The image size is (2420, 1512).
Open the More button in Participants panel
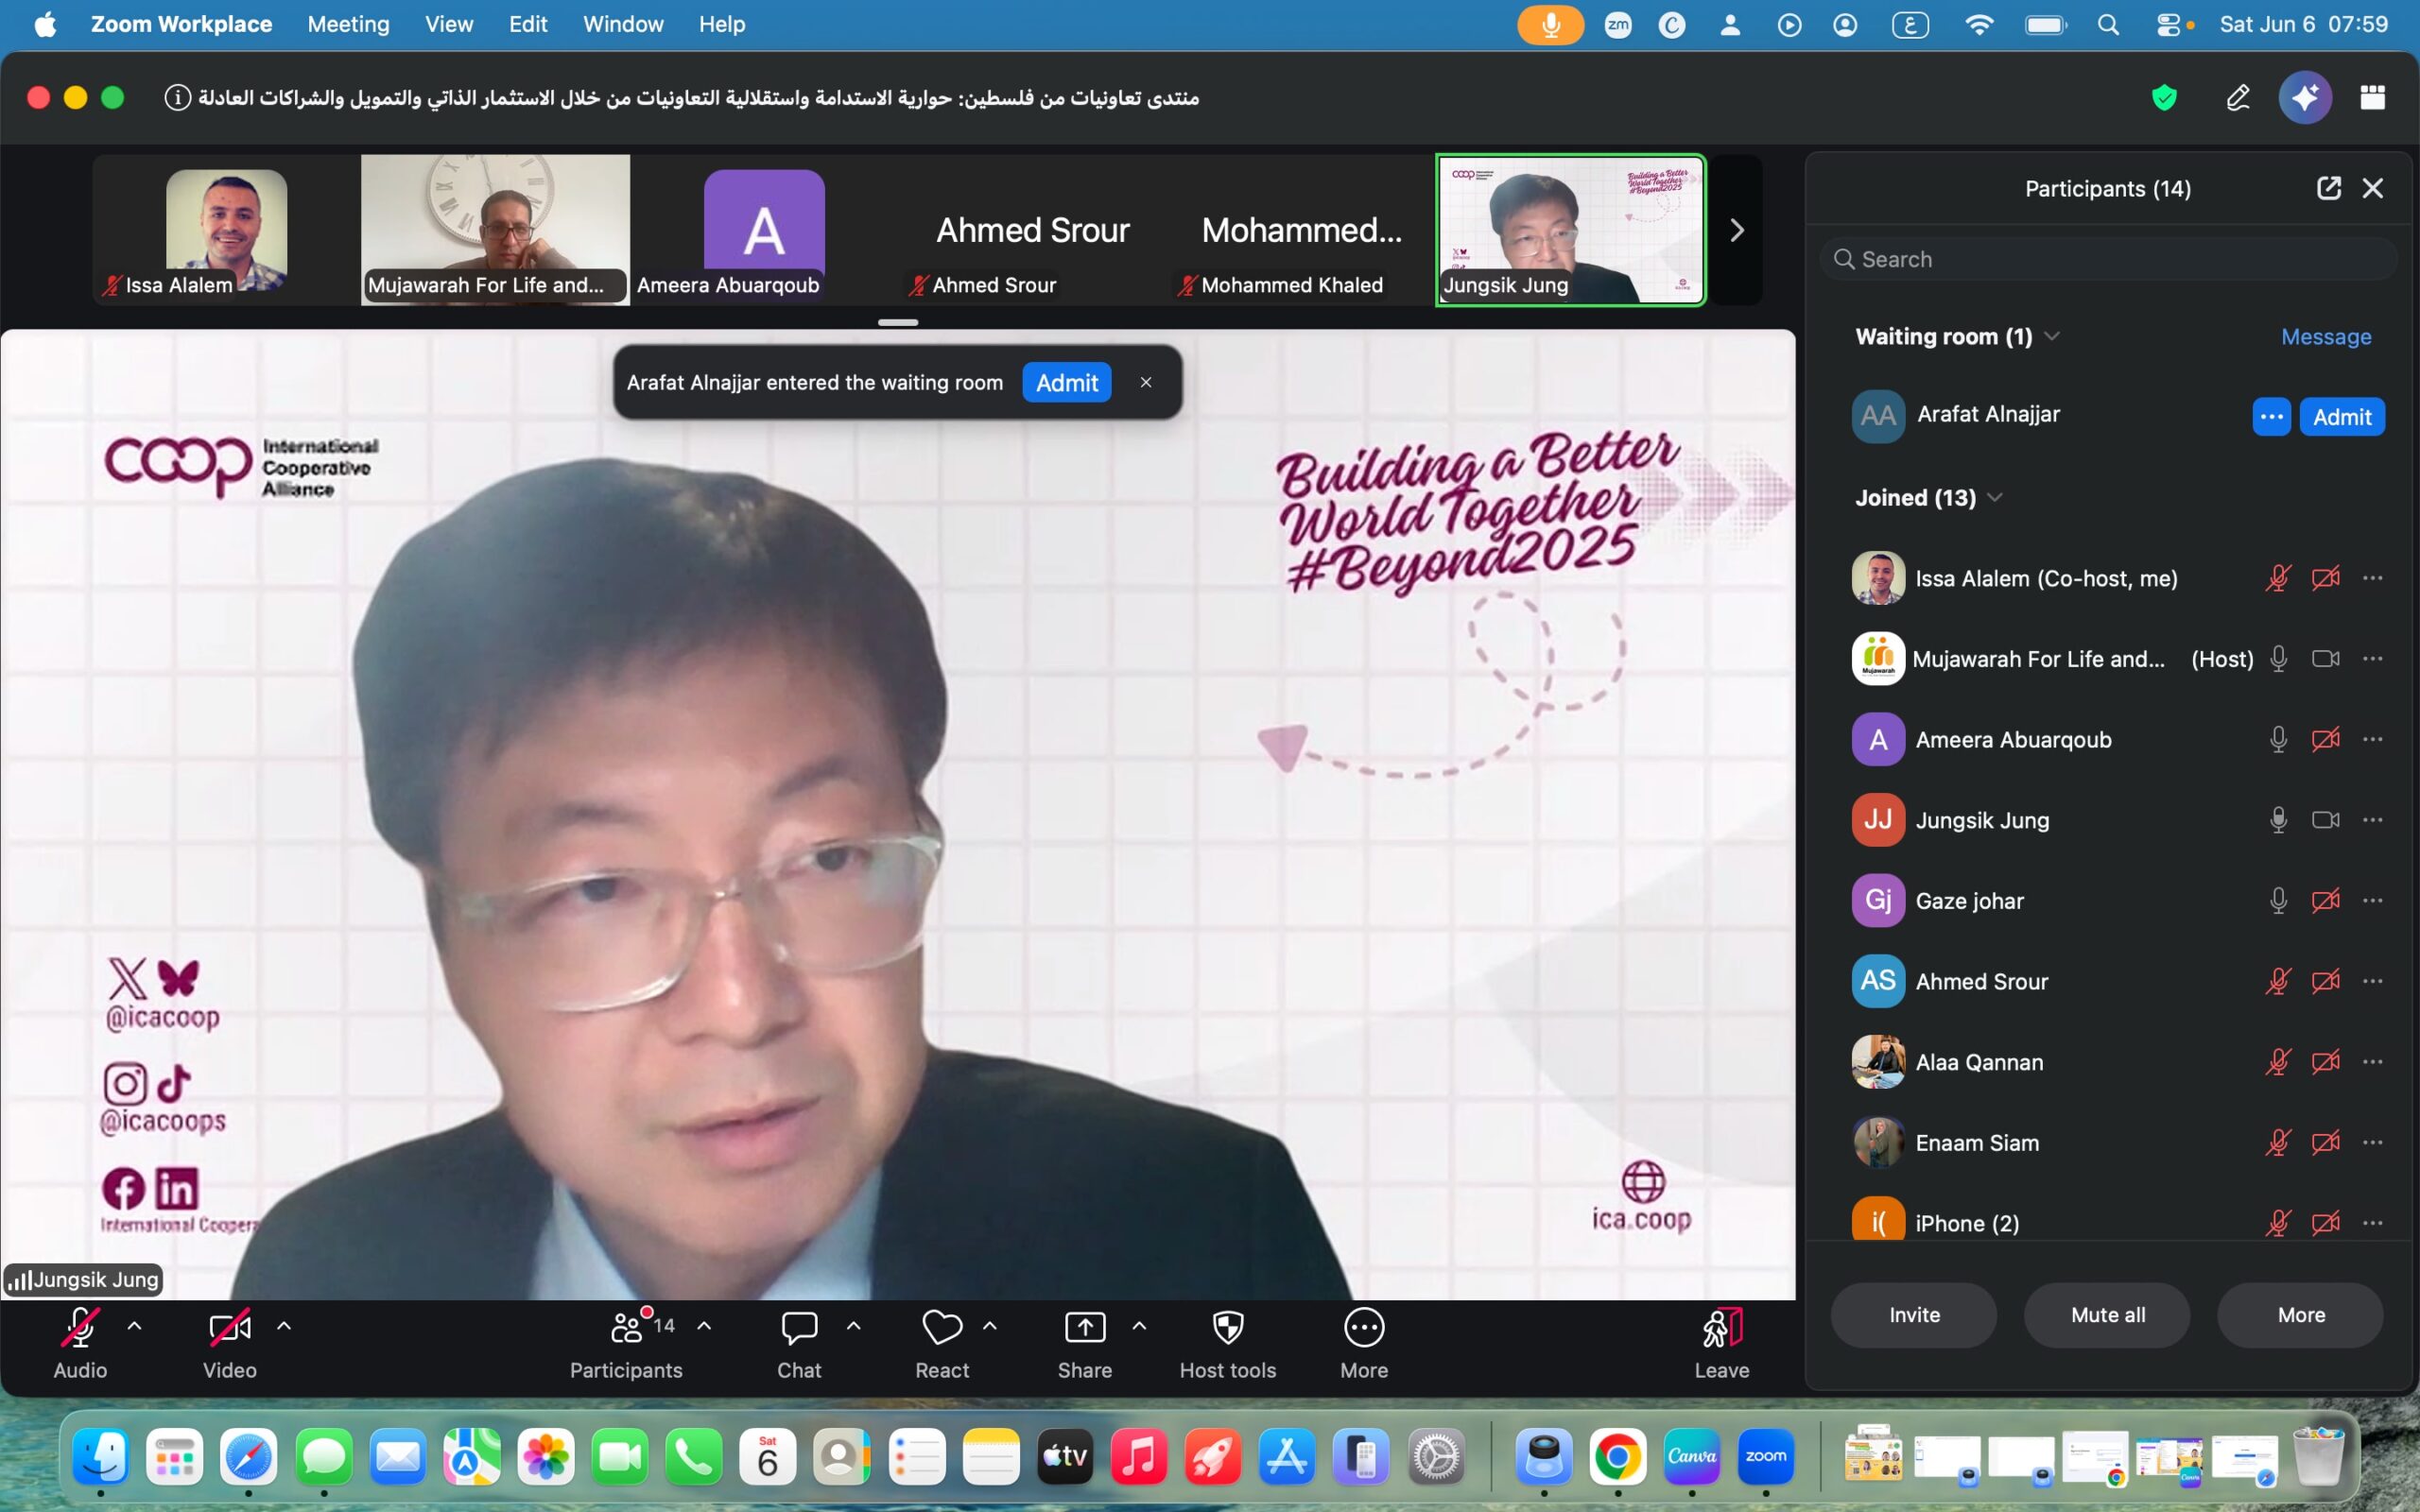tap(2301, 1315)
